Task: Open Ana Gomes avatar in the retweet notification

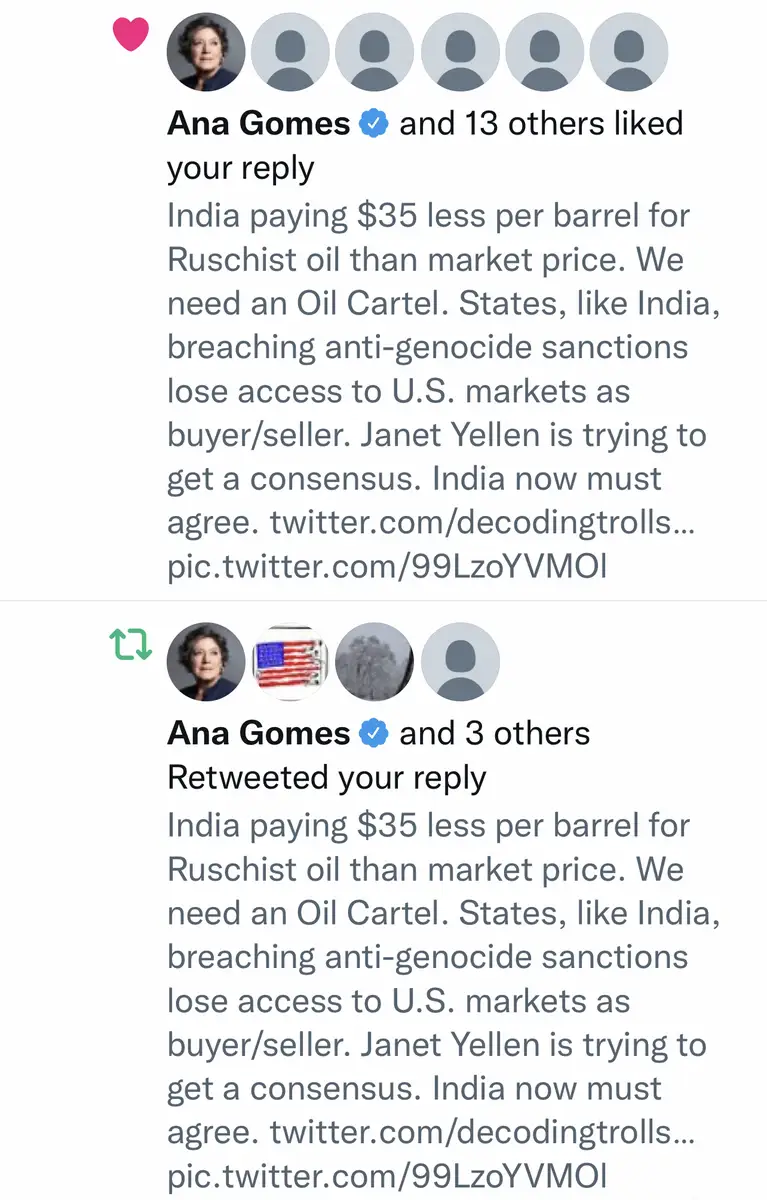Action: (205, 662)
